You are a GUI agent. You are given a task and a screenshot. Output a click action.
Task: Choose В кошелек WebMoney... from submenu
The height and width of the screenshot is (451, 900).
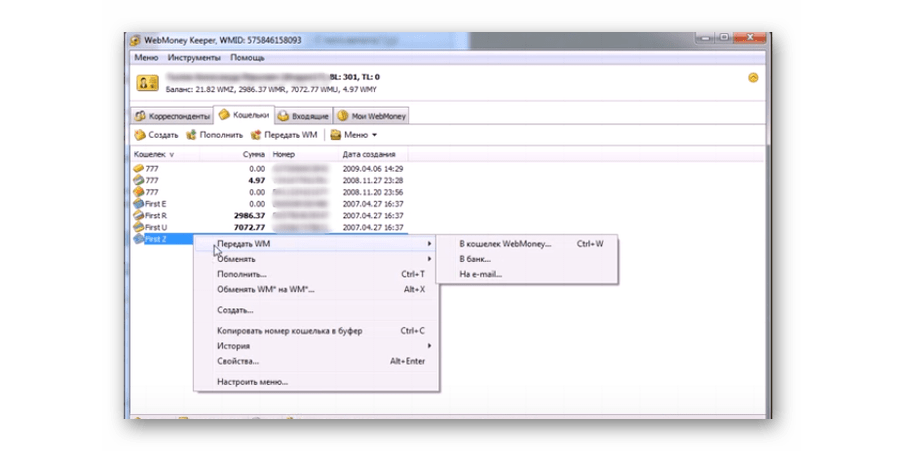(504, 244)
